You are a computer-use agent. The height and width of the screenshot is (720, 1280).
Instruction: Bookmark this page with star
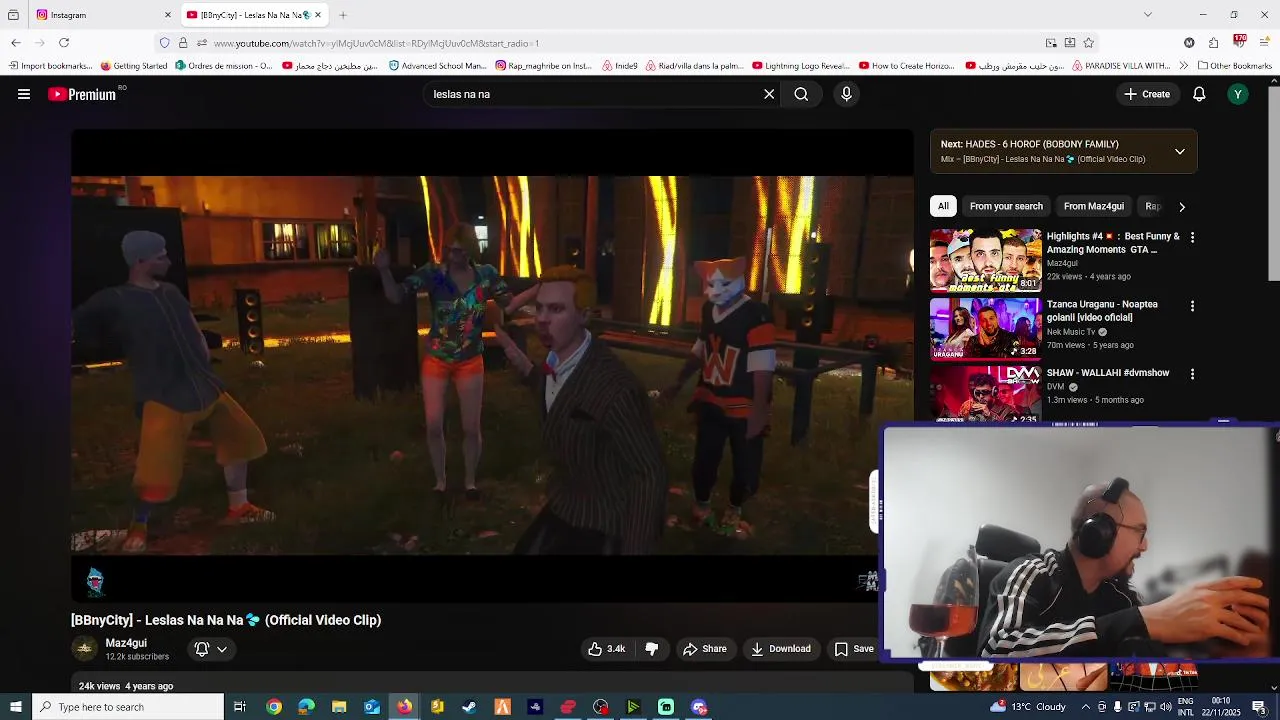[1089, 43]
